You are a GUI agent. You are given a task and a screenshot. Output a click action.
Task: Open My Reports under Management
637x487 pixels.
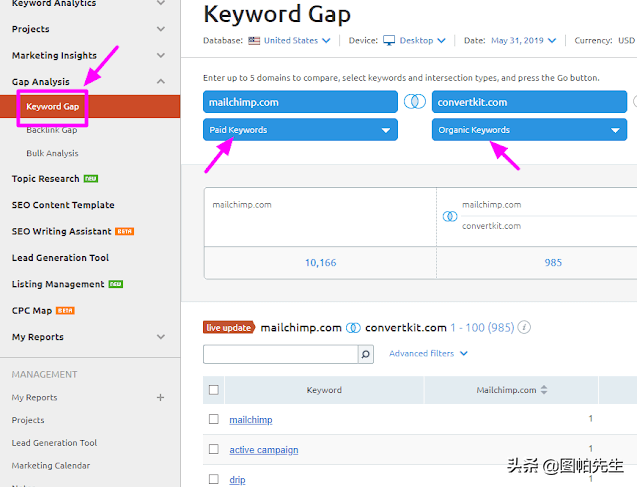(35, 397)
